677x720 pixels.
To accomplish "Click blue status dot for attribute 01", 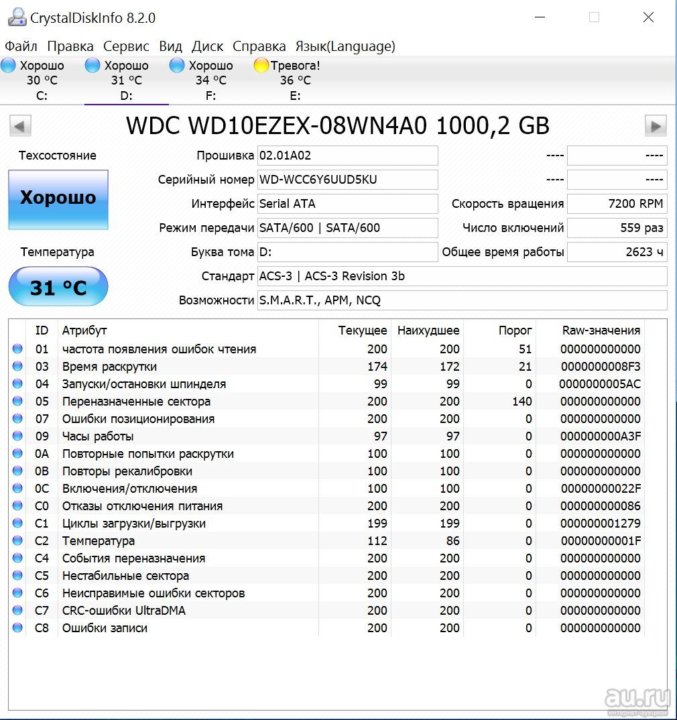I will tap(17, 349).
